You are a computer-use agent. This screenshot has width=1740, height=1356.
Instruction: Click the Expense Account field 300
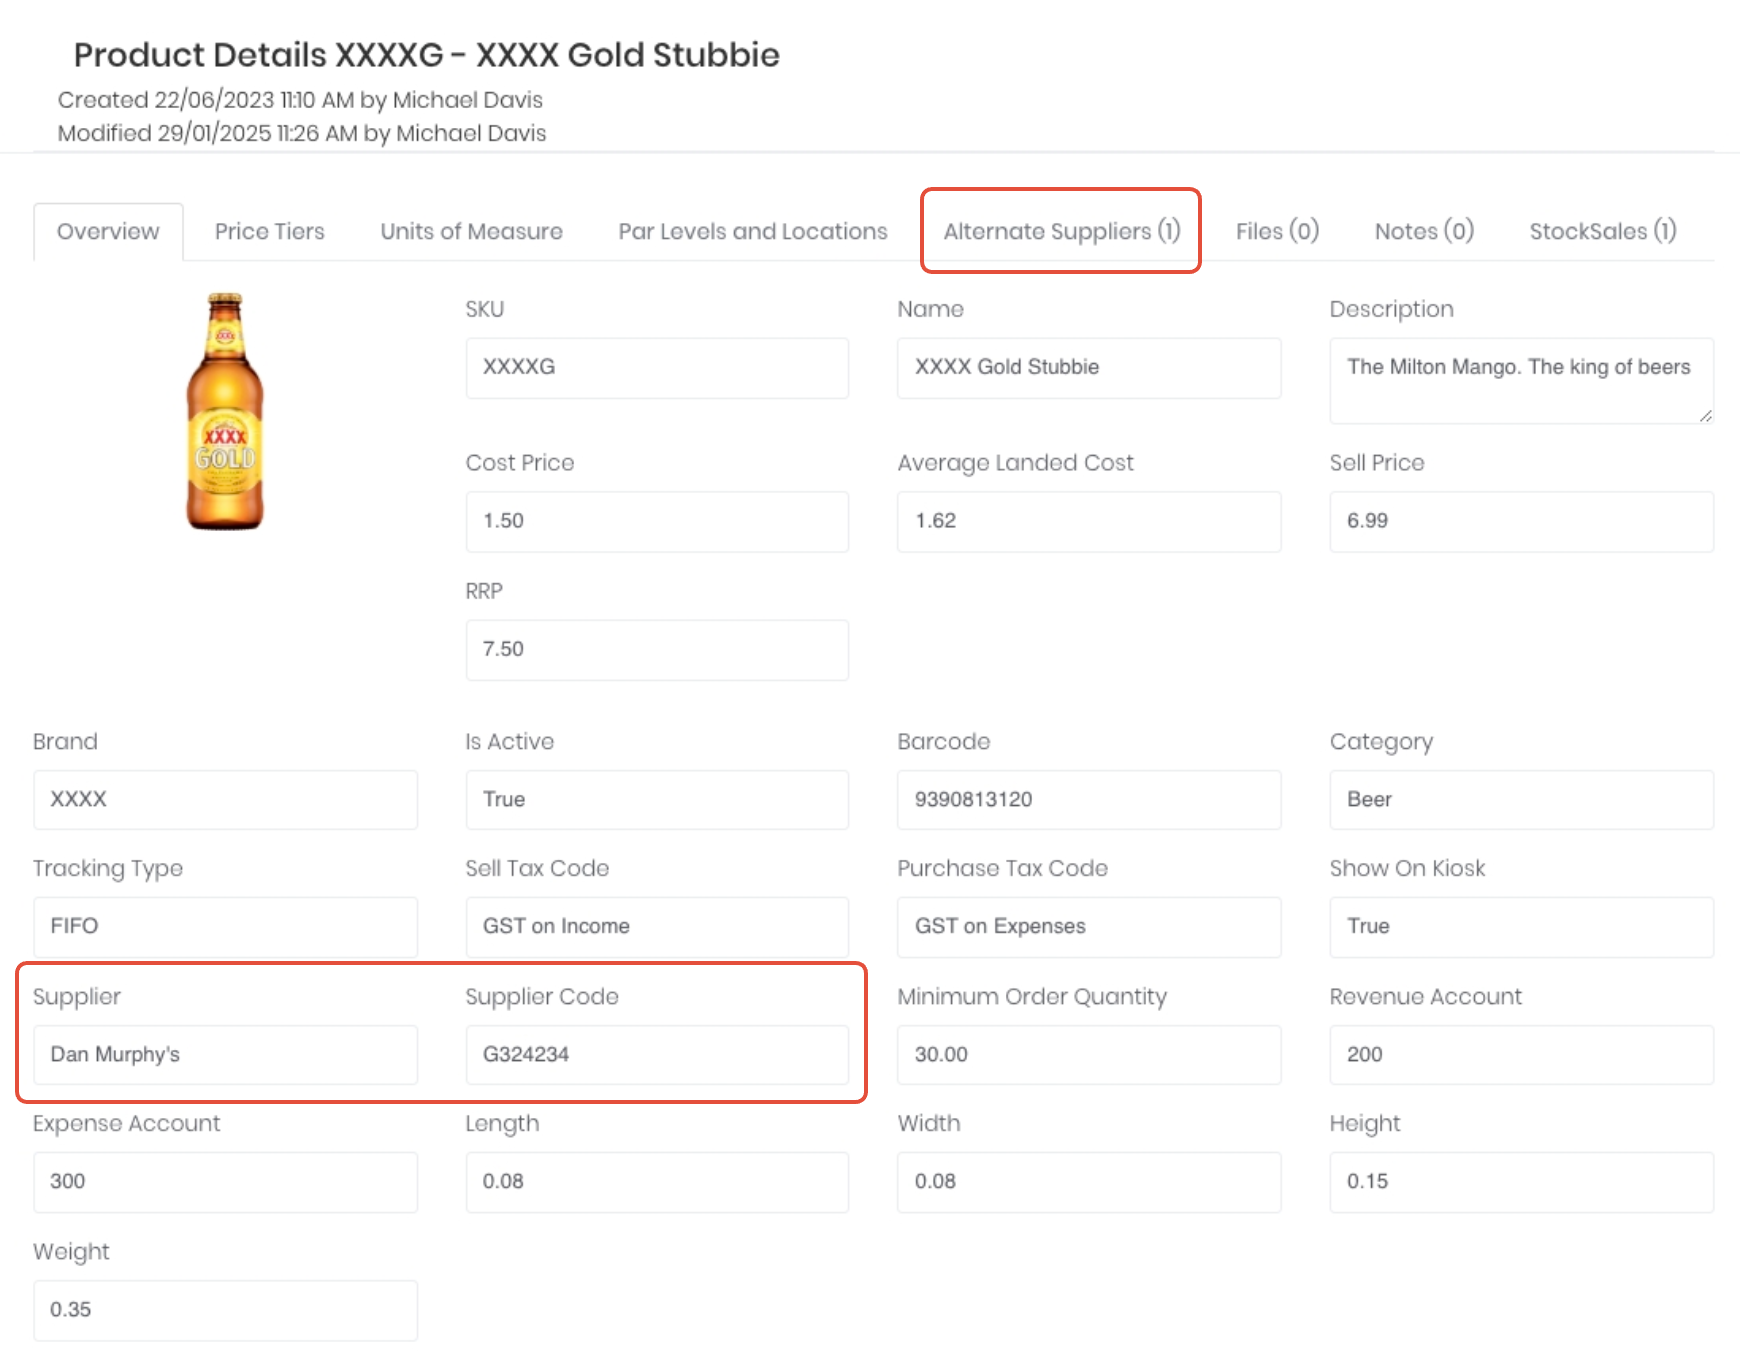(225, 1182)
